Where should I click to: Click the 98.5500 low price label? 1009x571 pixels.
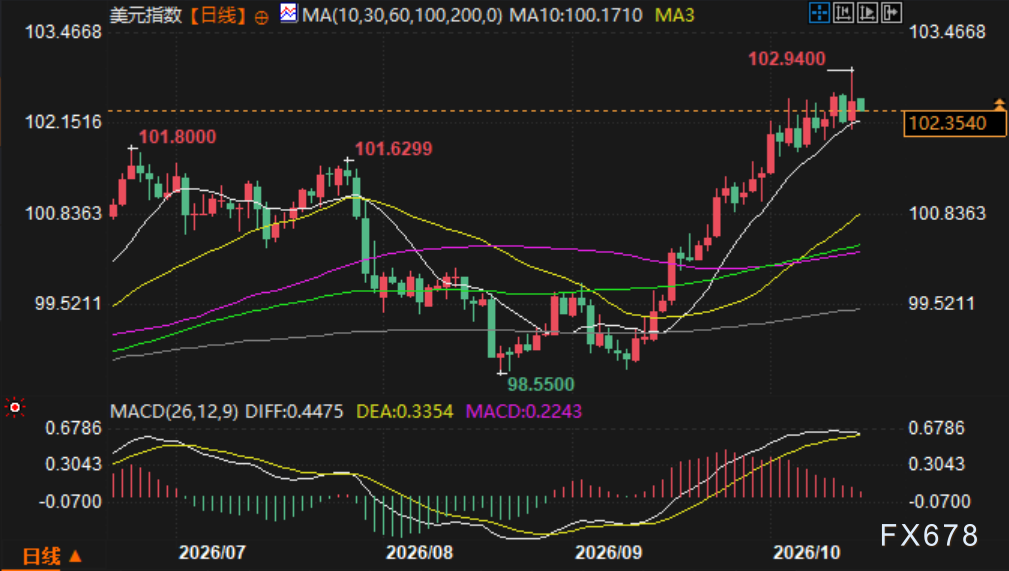pos(541,384)
